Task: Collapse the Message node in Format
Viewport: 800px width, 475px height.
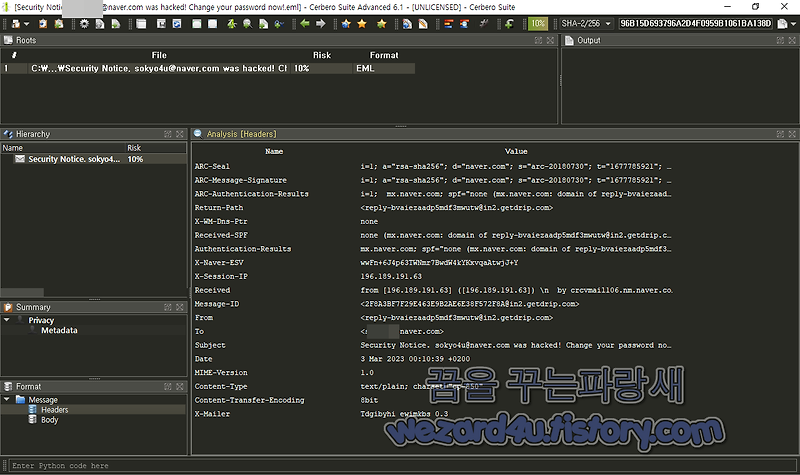Action: [7, 399]
